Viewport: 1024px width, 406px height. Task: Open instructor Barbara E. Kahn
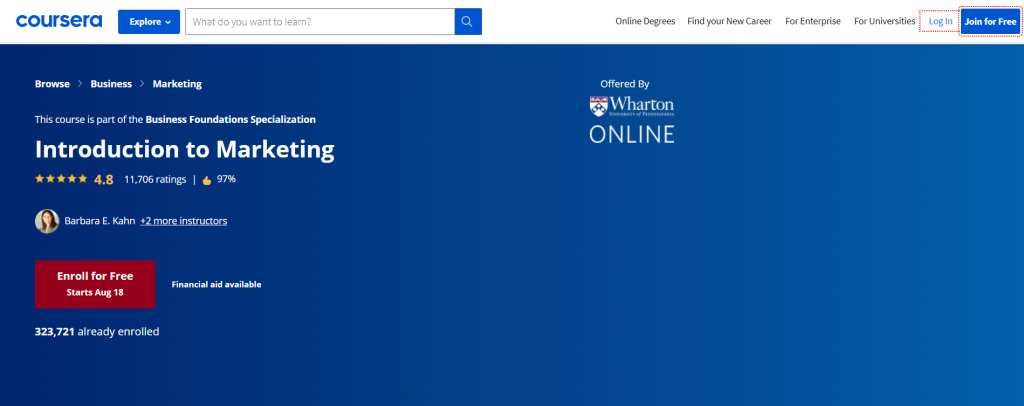coord(100,221)
